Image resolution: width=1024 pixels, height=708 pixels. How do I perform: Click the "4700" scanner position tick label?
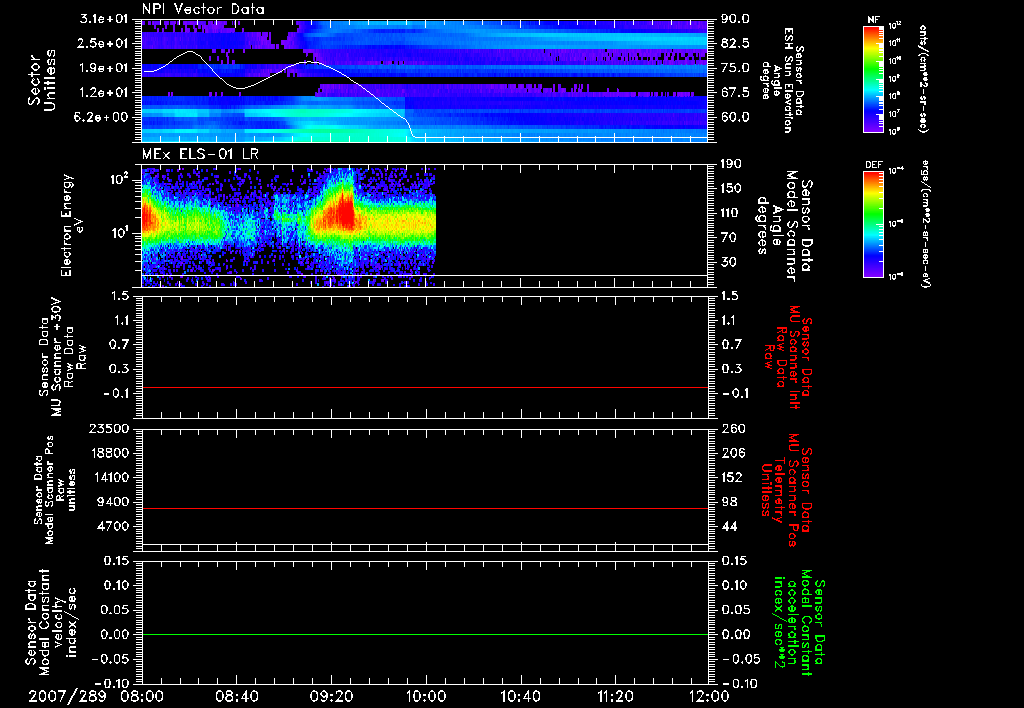(113, 526)
